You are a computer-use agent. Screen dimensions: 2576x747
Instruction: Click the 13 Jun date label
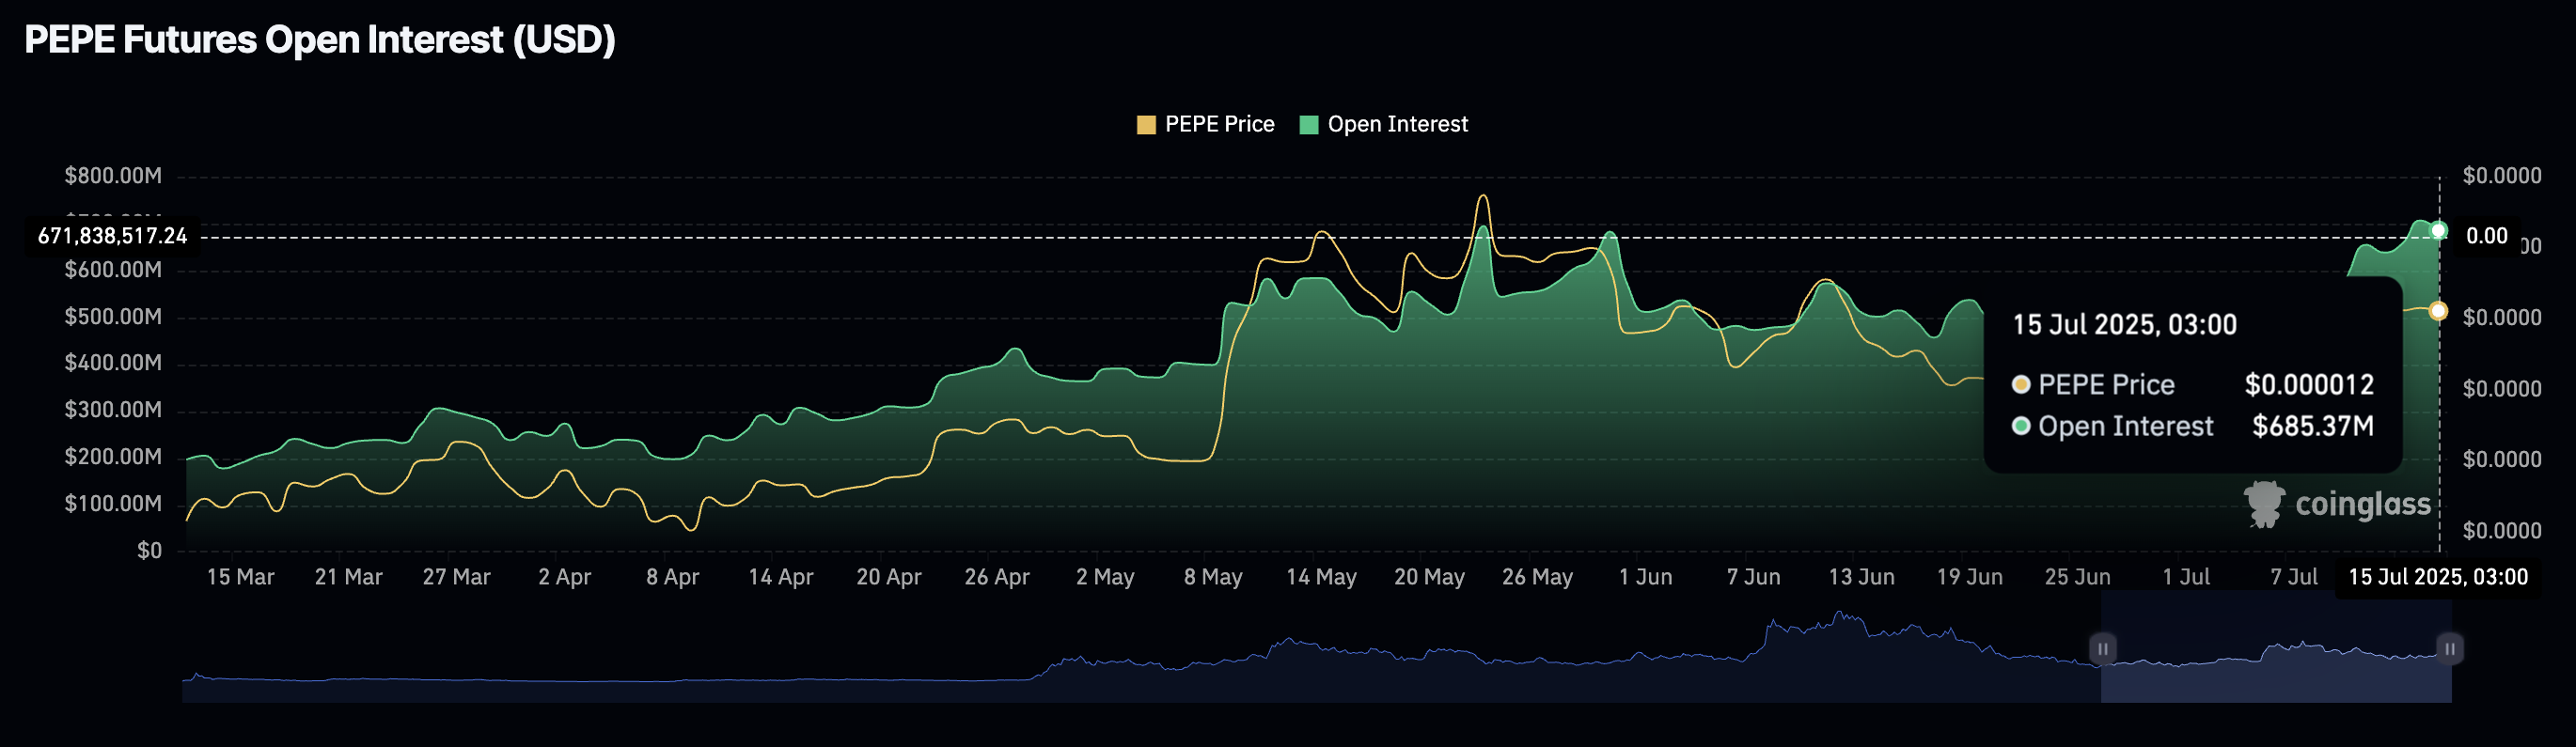pos(1861,577)
